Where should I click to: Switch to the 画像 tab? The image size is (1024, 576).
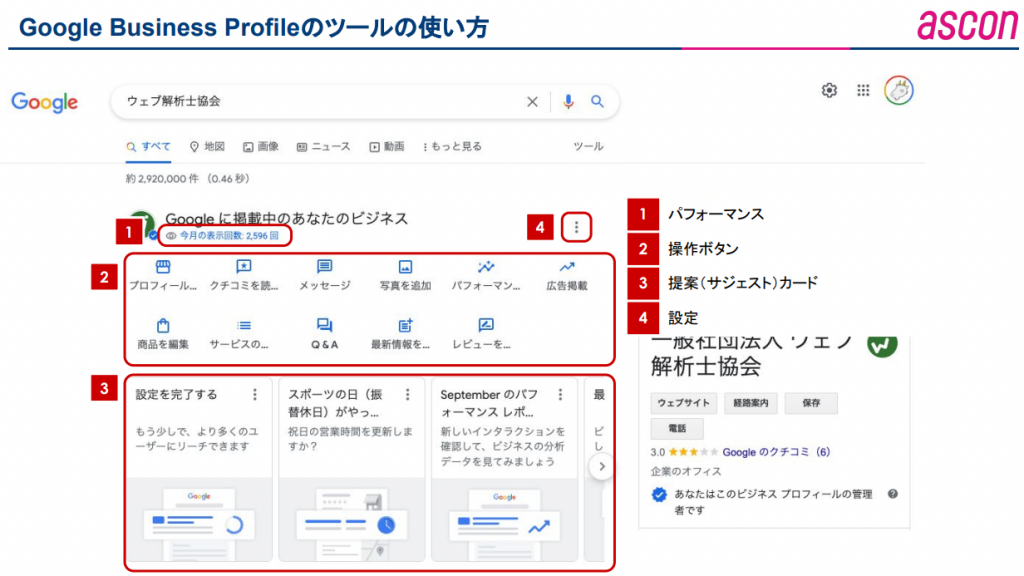pos(261,146)
